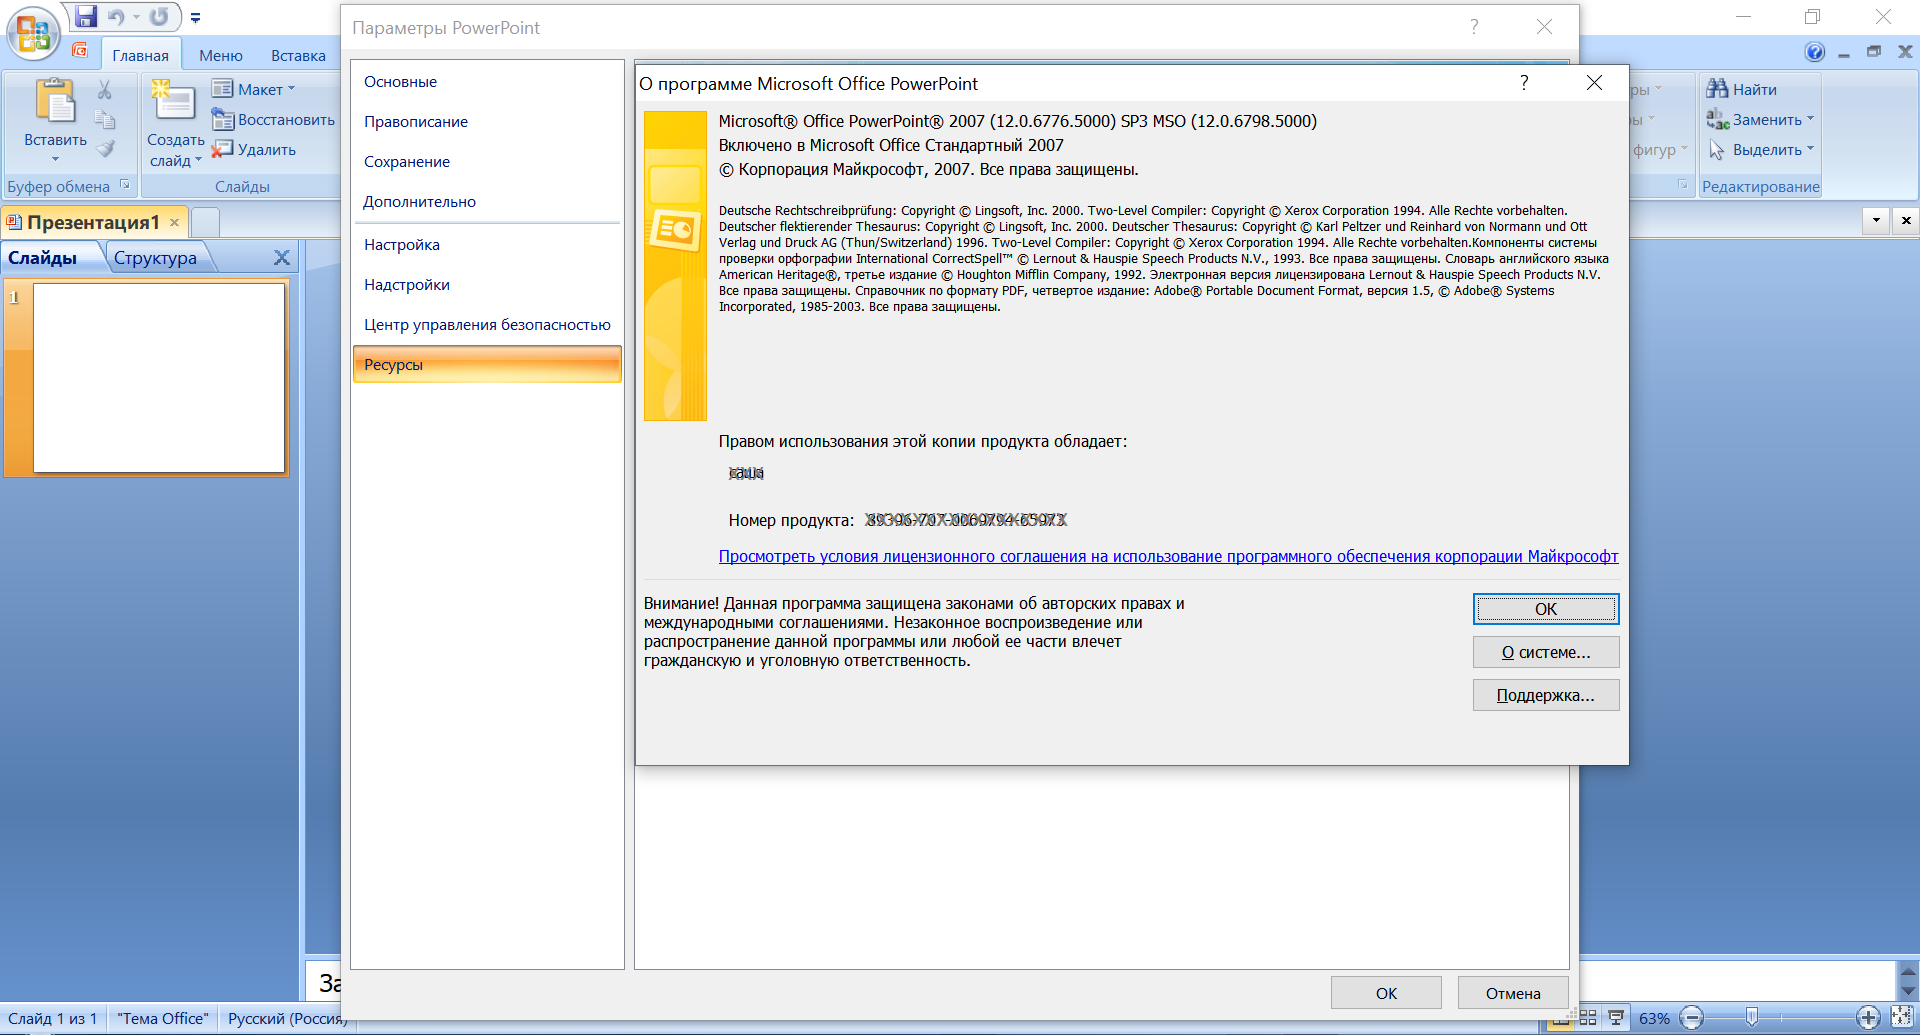Select the highlighted Ресурсы category
Image resolution: width=1920 pixels, height=1035 pixels.
(487, 364)
